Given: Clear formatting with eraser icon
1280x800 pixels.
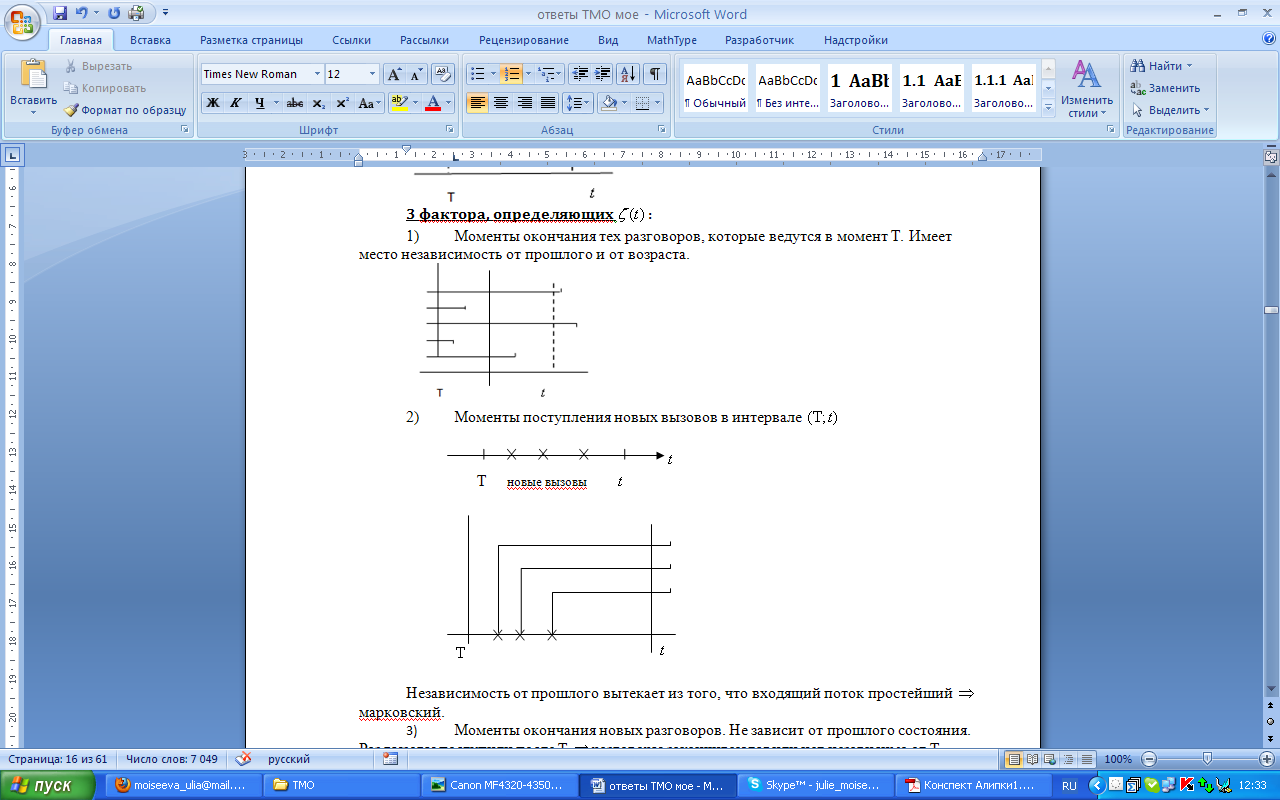Looking at the screenshot, I should coord(443,74).
